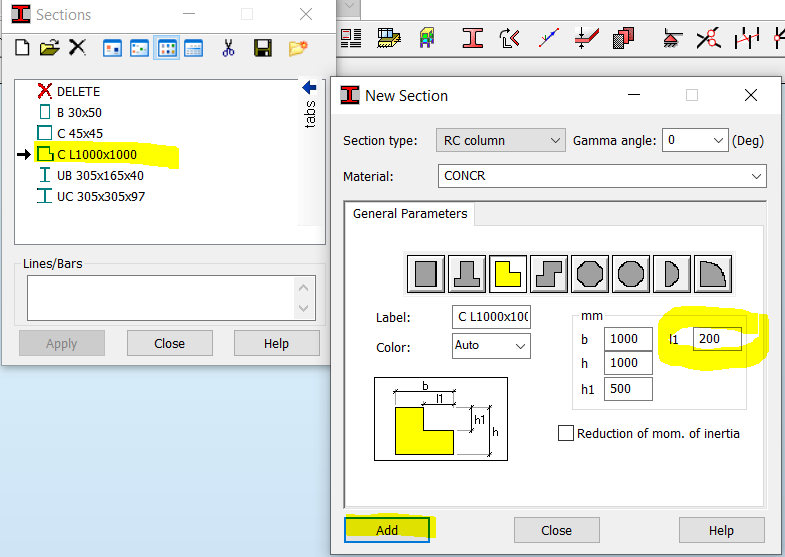Click the supports icon in main toolbar

[x=672, y=38]
